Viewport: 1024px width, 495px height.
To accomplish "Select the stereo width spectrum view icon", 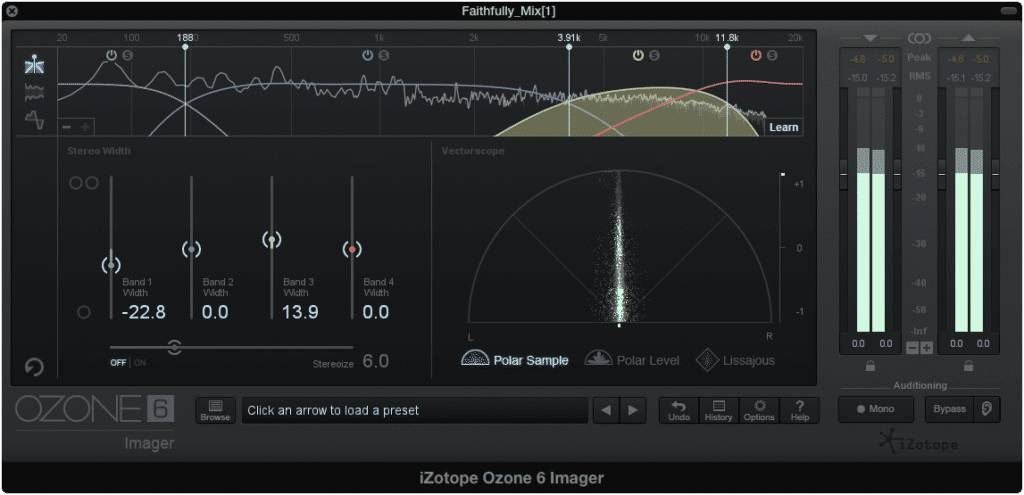I will [34, 93].
